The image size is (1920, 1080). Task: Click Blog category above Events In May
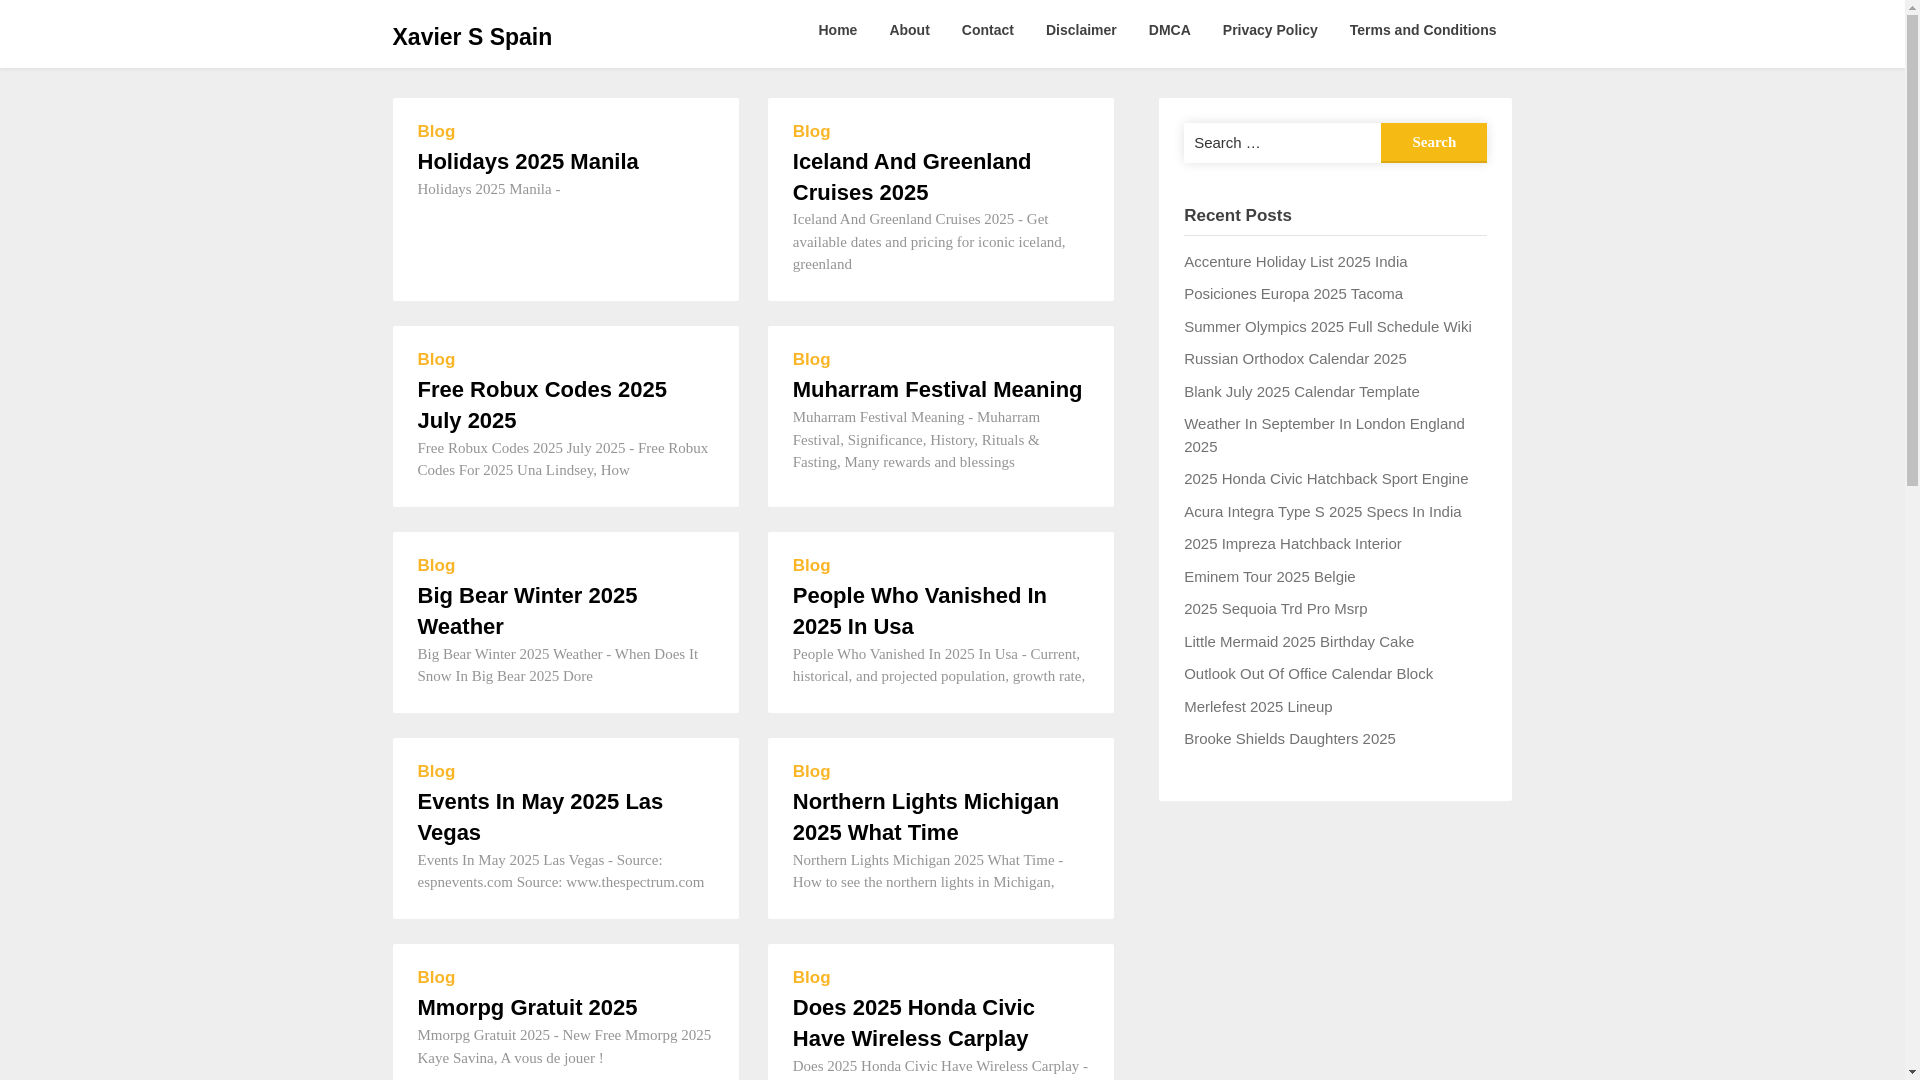436,771
